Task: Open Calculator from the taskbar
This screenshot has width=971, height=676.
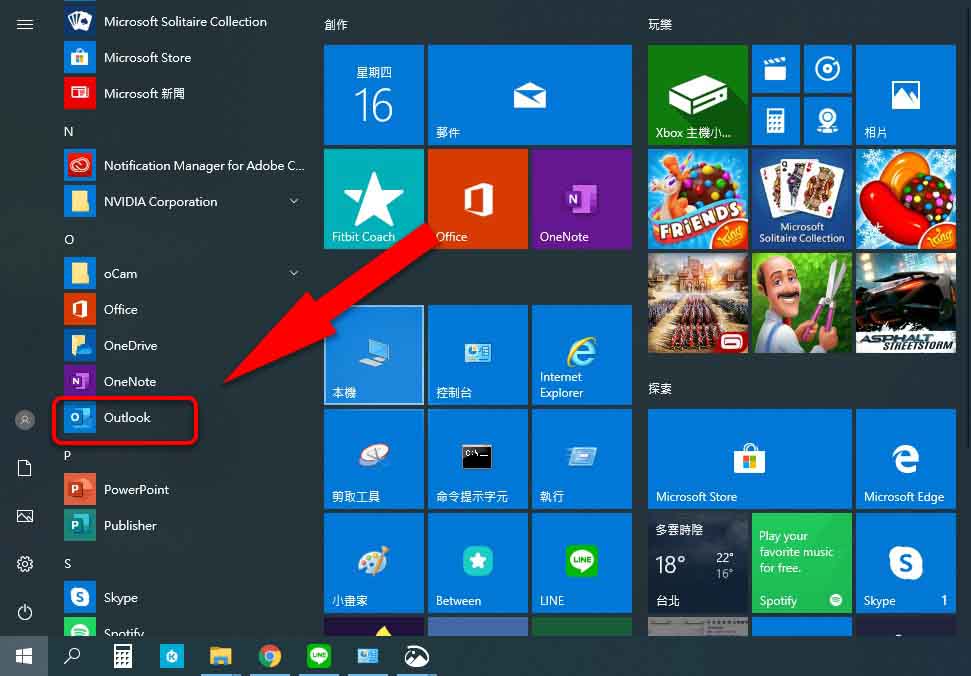Action: click(123, 656)
